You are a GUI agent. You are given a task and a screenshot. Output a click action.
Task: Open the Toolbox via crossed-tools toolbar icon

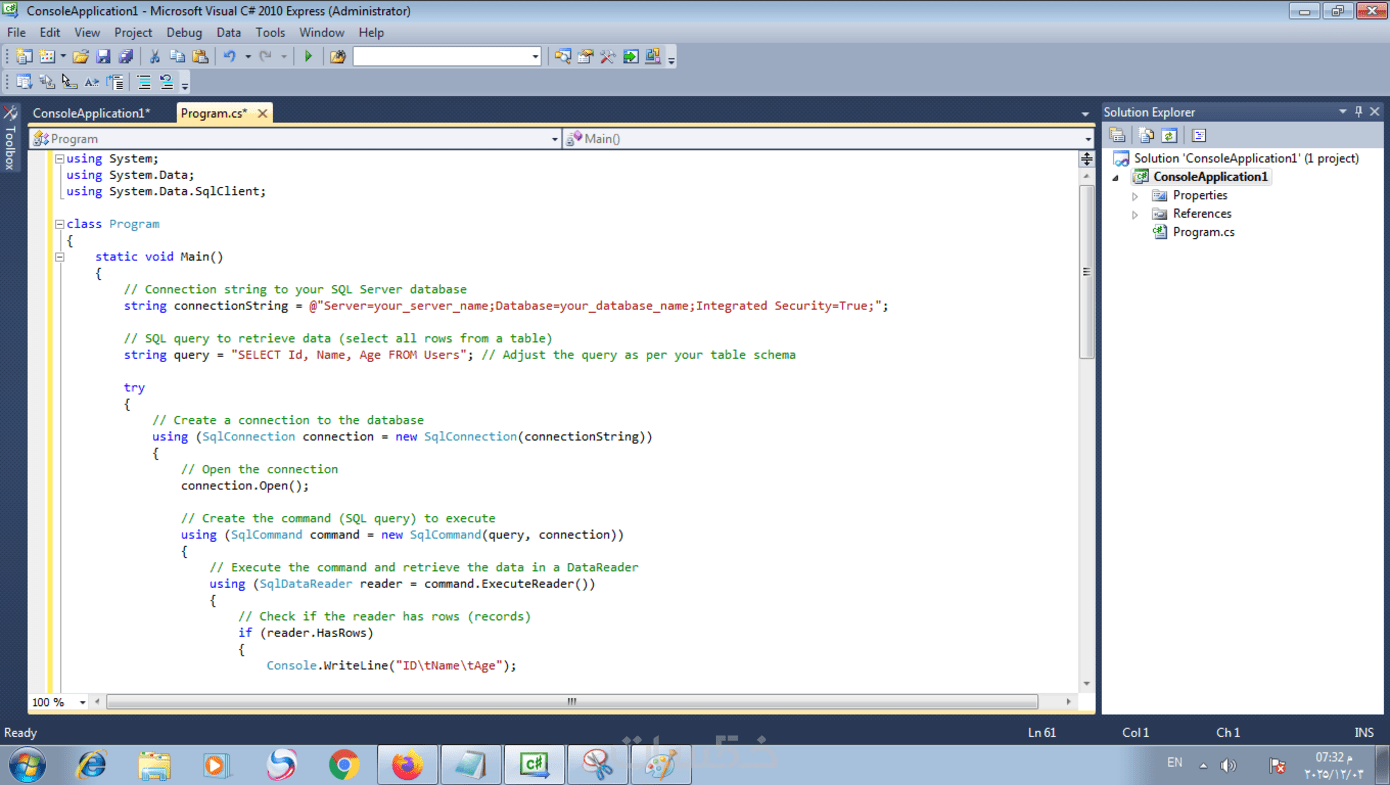pyautogui.click(x=608, y=57)
